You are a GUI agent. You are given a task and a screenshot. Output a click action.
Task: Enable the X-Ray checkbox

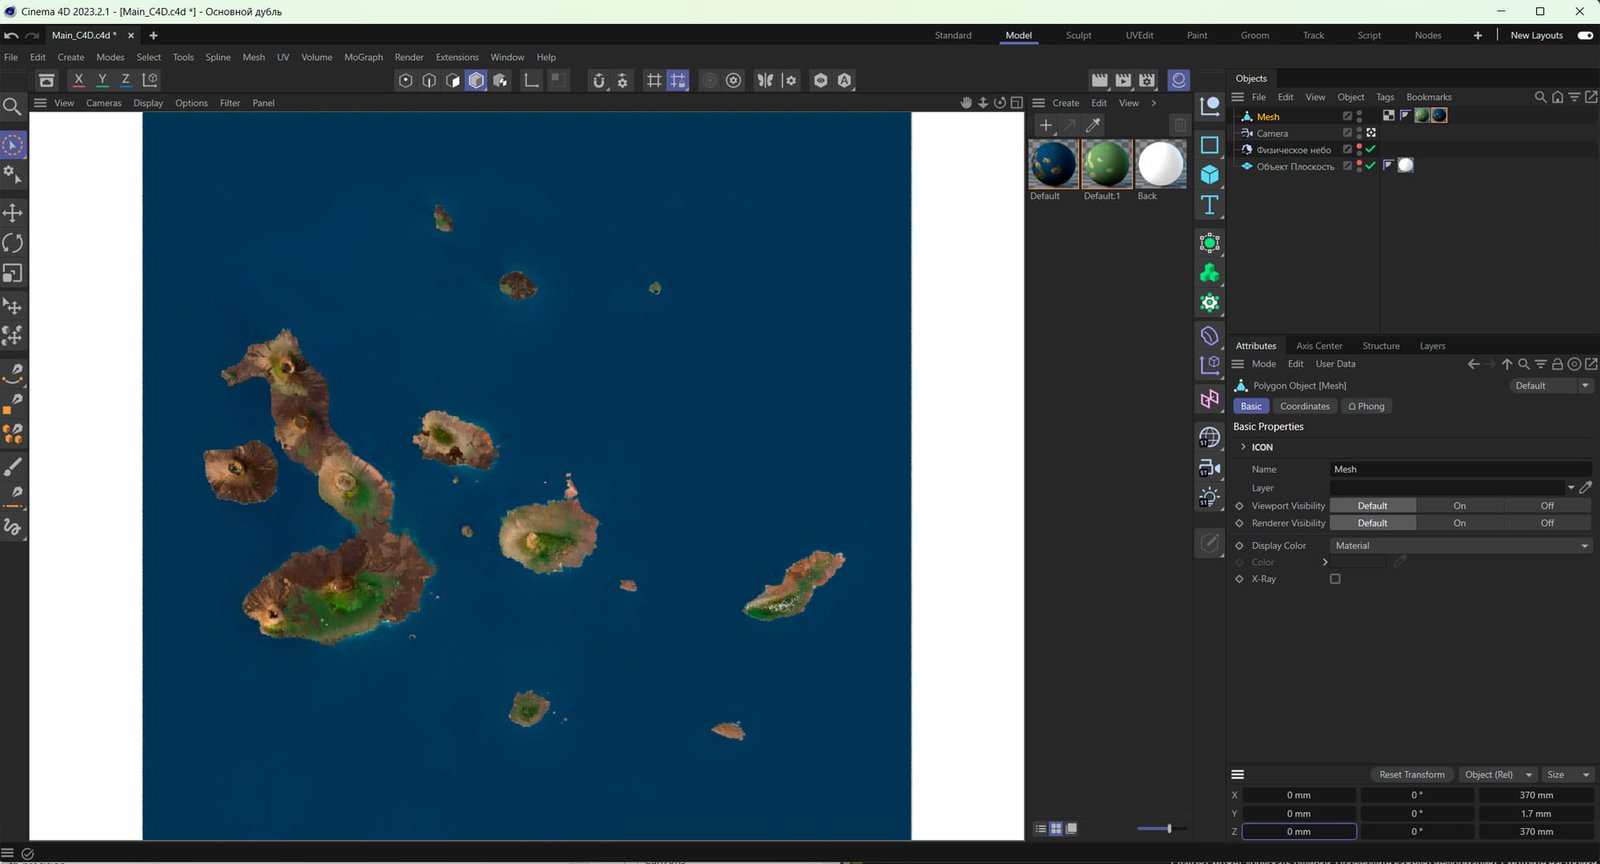point(1335,579)
